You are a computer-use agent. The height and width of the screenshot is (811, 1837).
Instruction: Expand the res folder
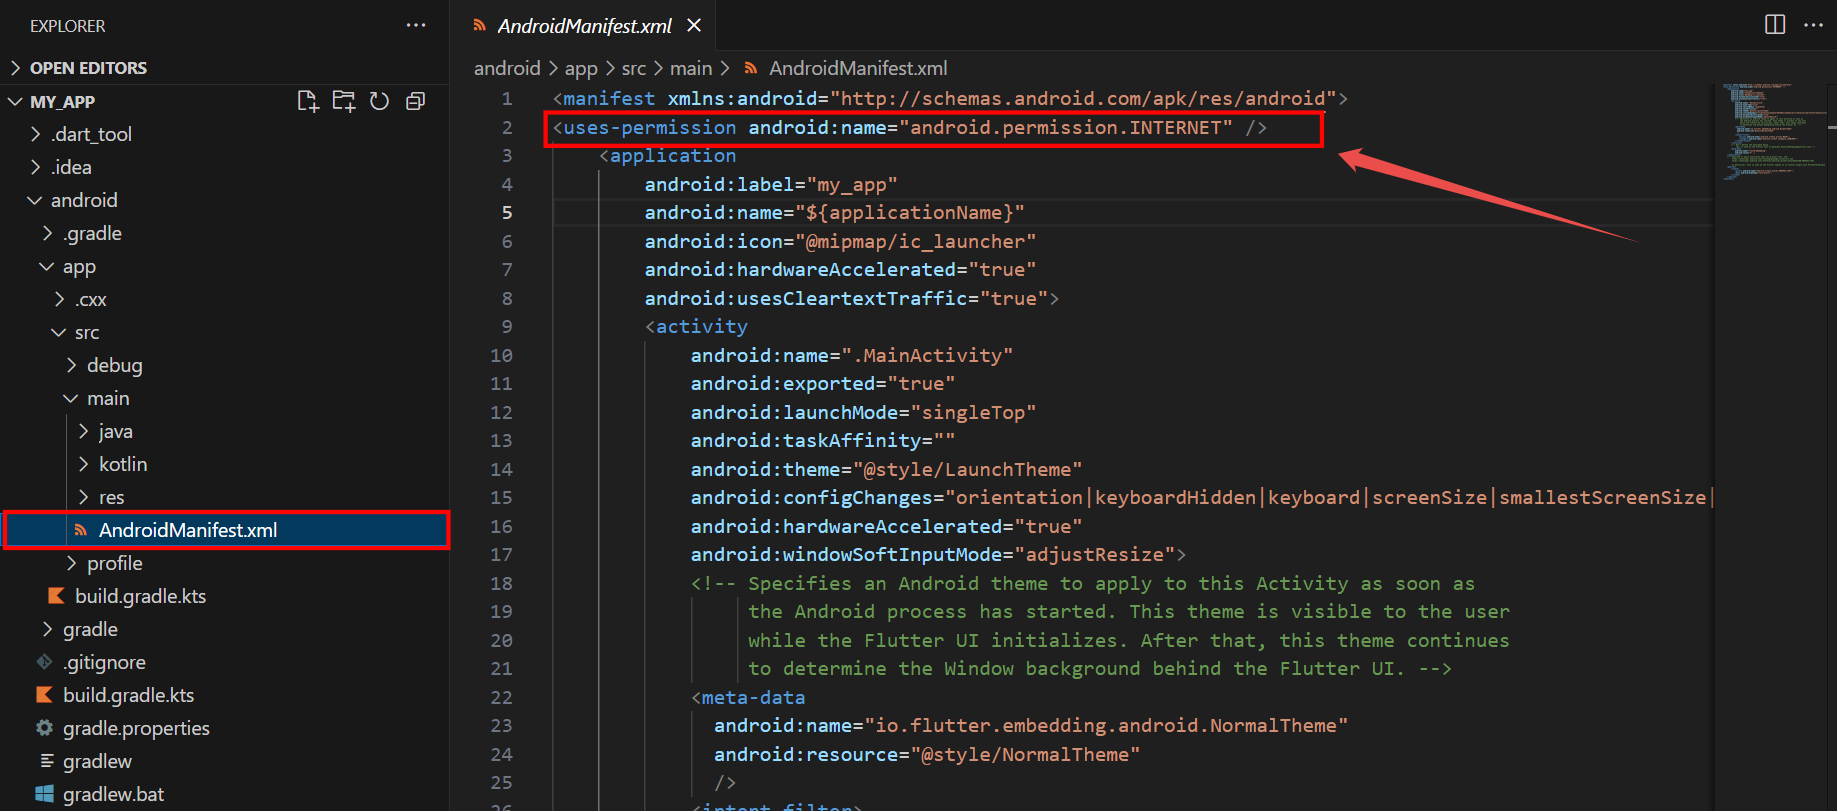click(x=84, y=497)
